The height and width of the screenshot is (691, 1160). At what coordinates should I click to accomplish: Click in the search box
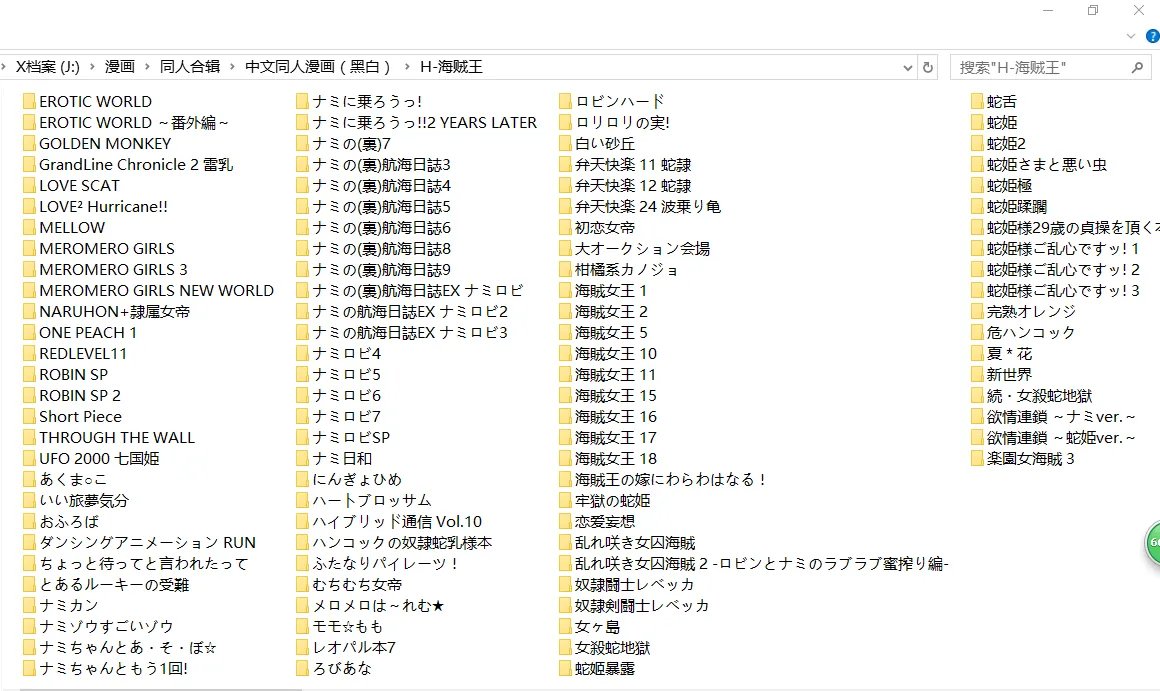point(1040,67)
